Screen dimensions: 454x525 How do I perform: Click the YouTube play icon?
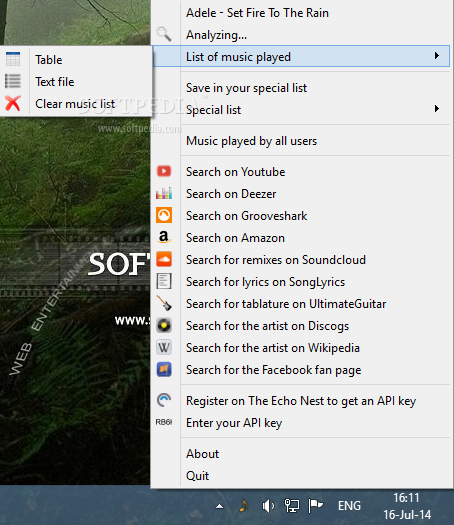[164, 171]
